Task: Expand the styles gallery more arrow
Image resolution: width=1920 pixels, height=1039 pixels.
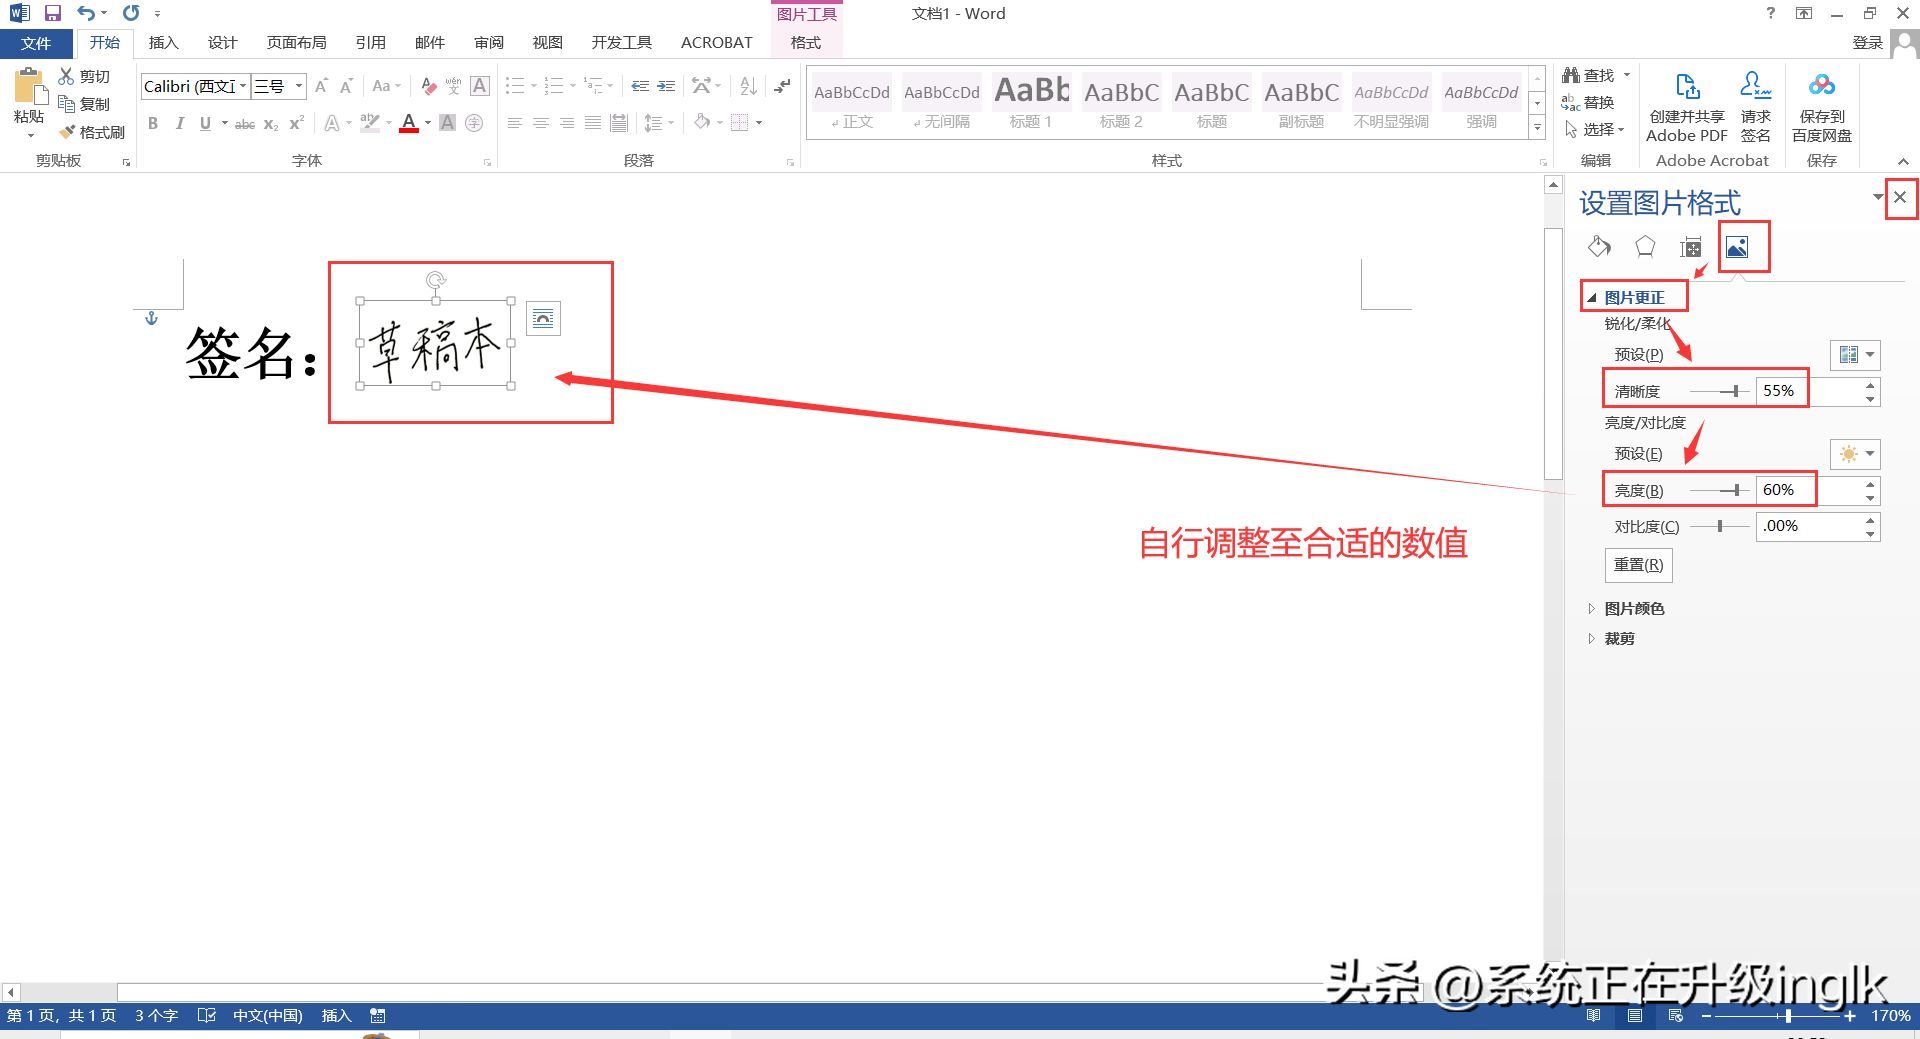Action: [x=1537, y=128]
